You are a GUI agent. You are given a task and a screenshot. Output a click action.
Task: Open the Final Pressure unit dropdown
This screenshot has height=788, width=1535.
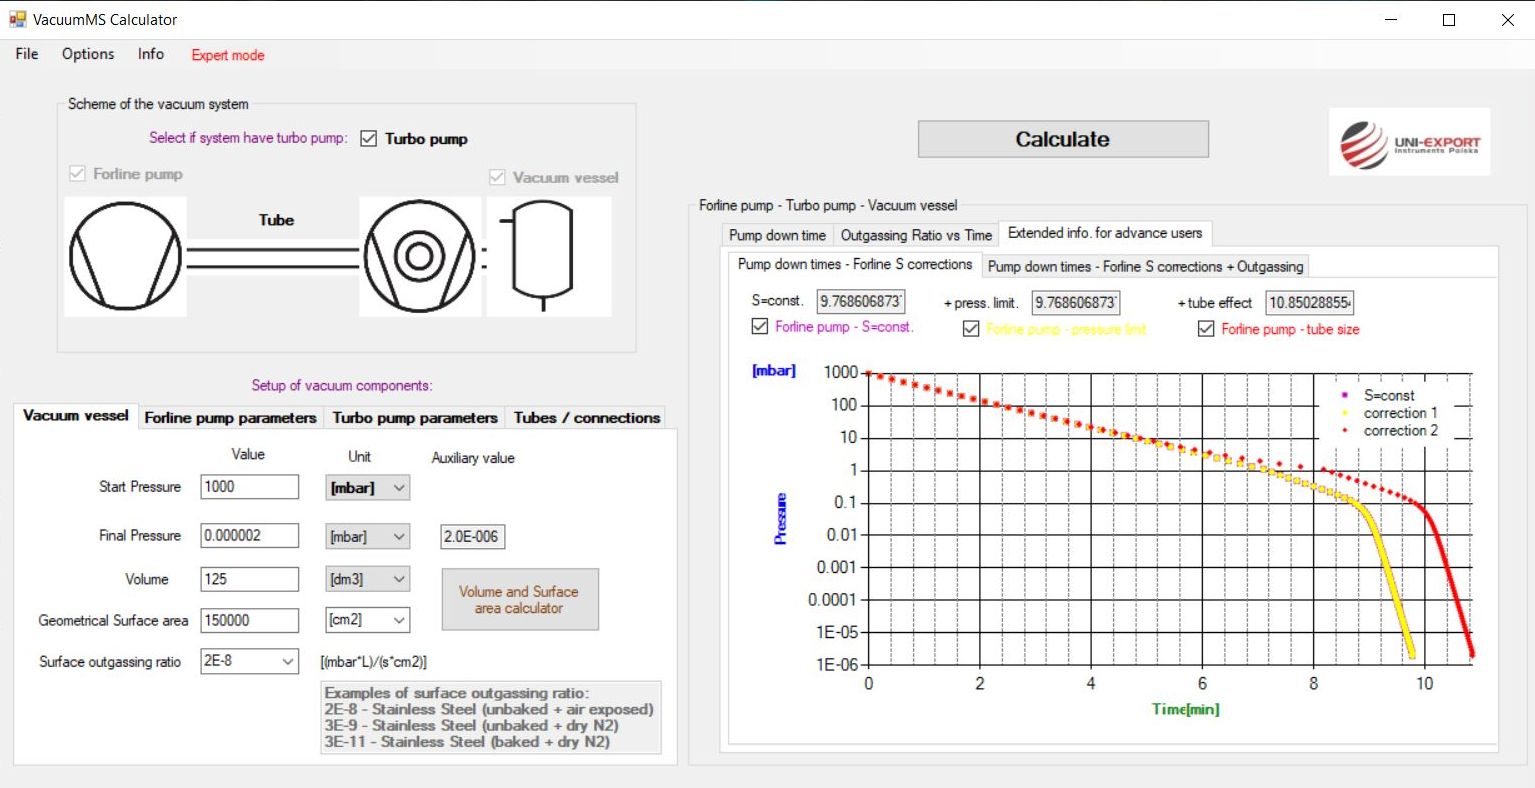point(369,536)
